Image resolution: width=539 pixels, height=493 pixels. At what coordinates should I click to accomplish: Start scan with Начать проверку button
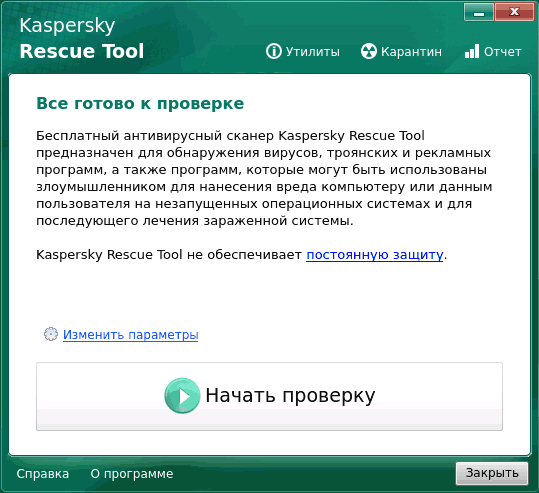click(x=270, y=396)
